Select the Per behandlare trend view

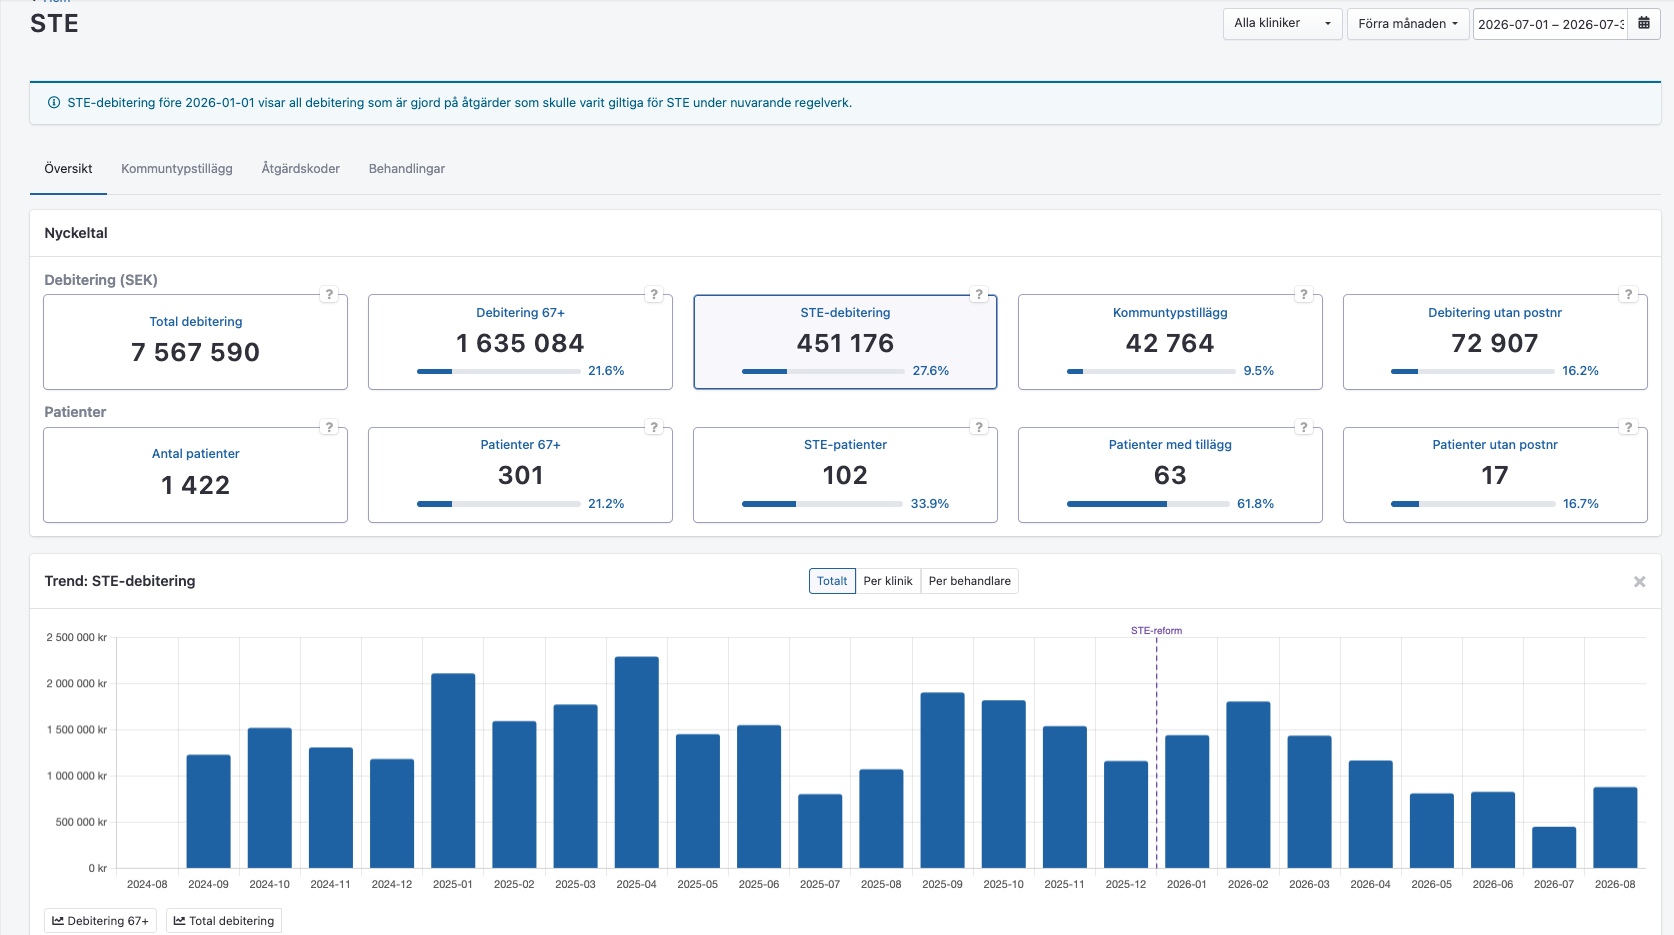(x=970, y=581)
